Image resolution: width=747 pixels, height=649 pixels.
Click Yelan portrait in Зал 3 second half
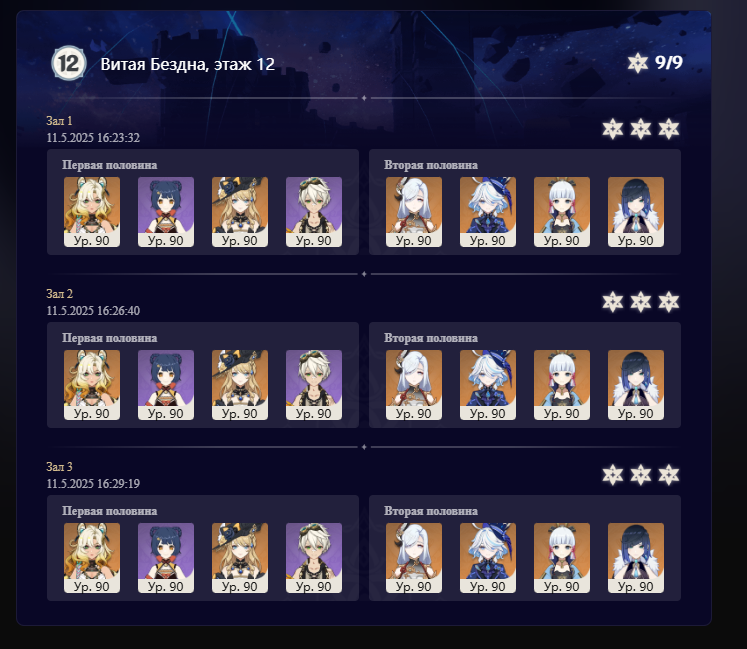(636, 558)
